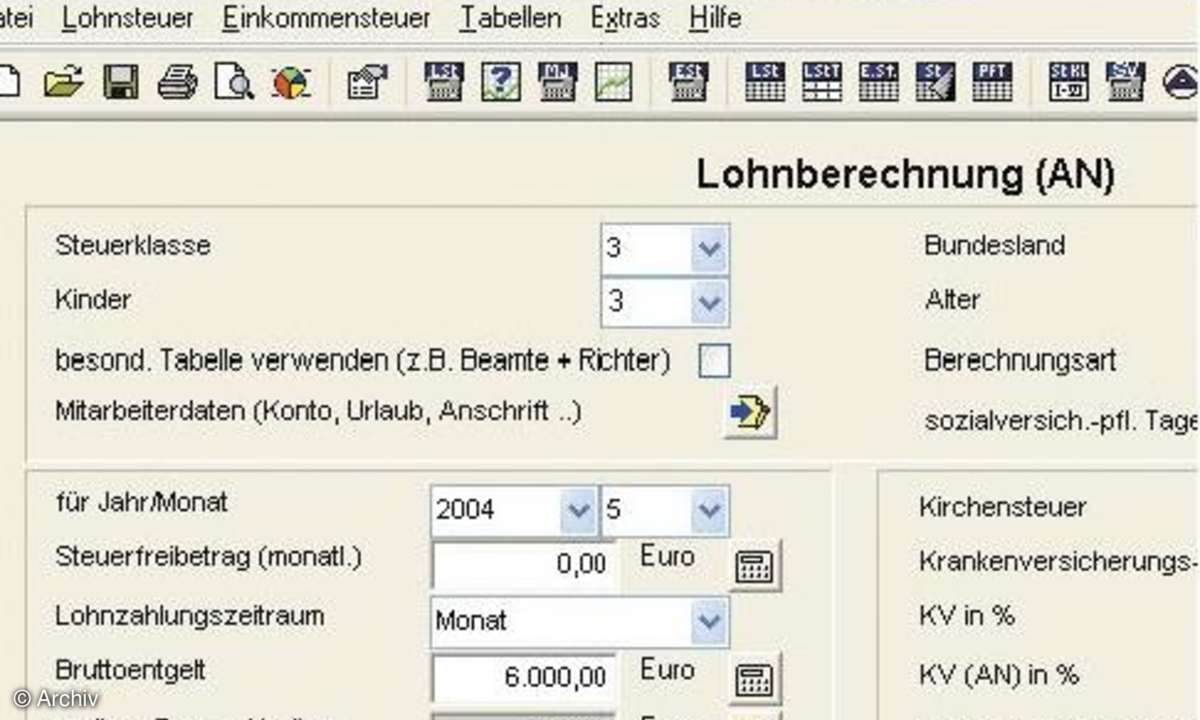Click the Kirchensteuer label
Screen dimensions: 1200x720
coord(1002,507)
